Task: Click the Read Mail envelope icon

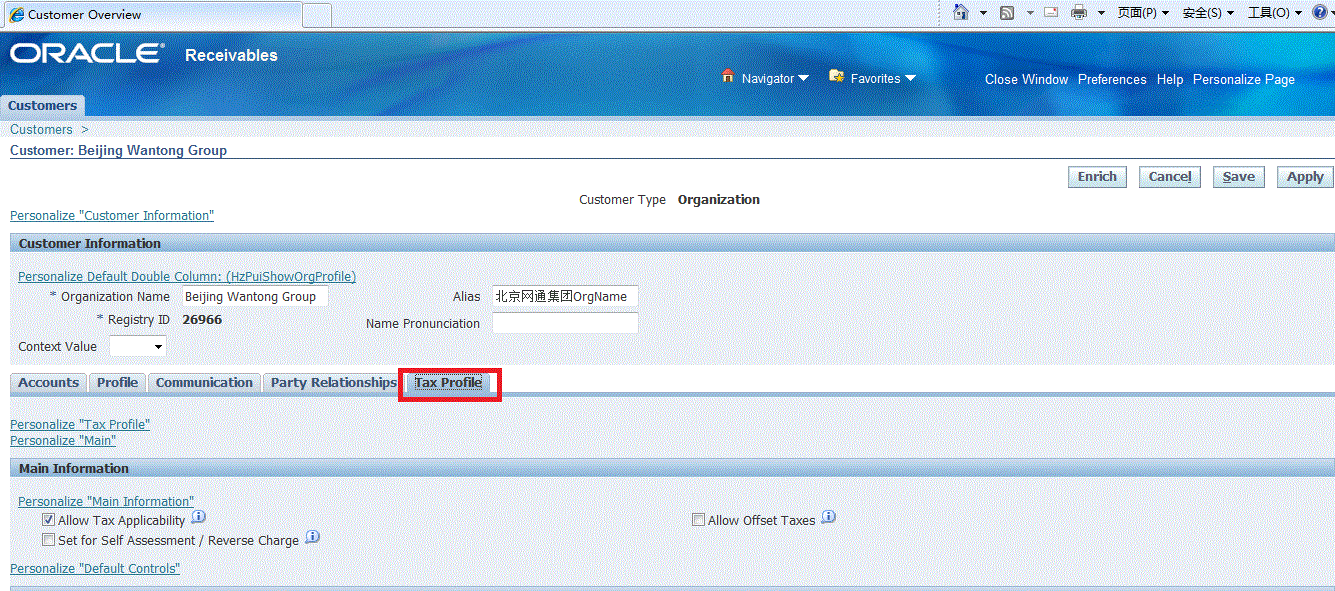Action: pos(1051,13)
